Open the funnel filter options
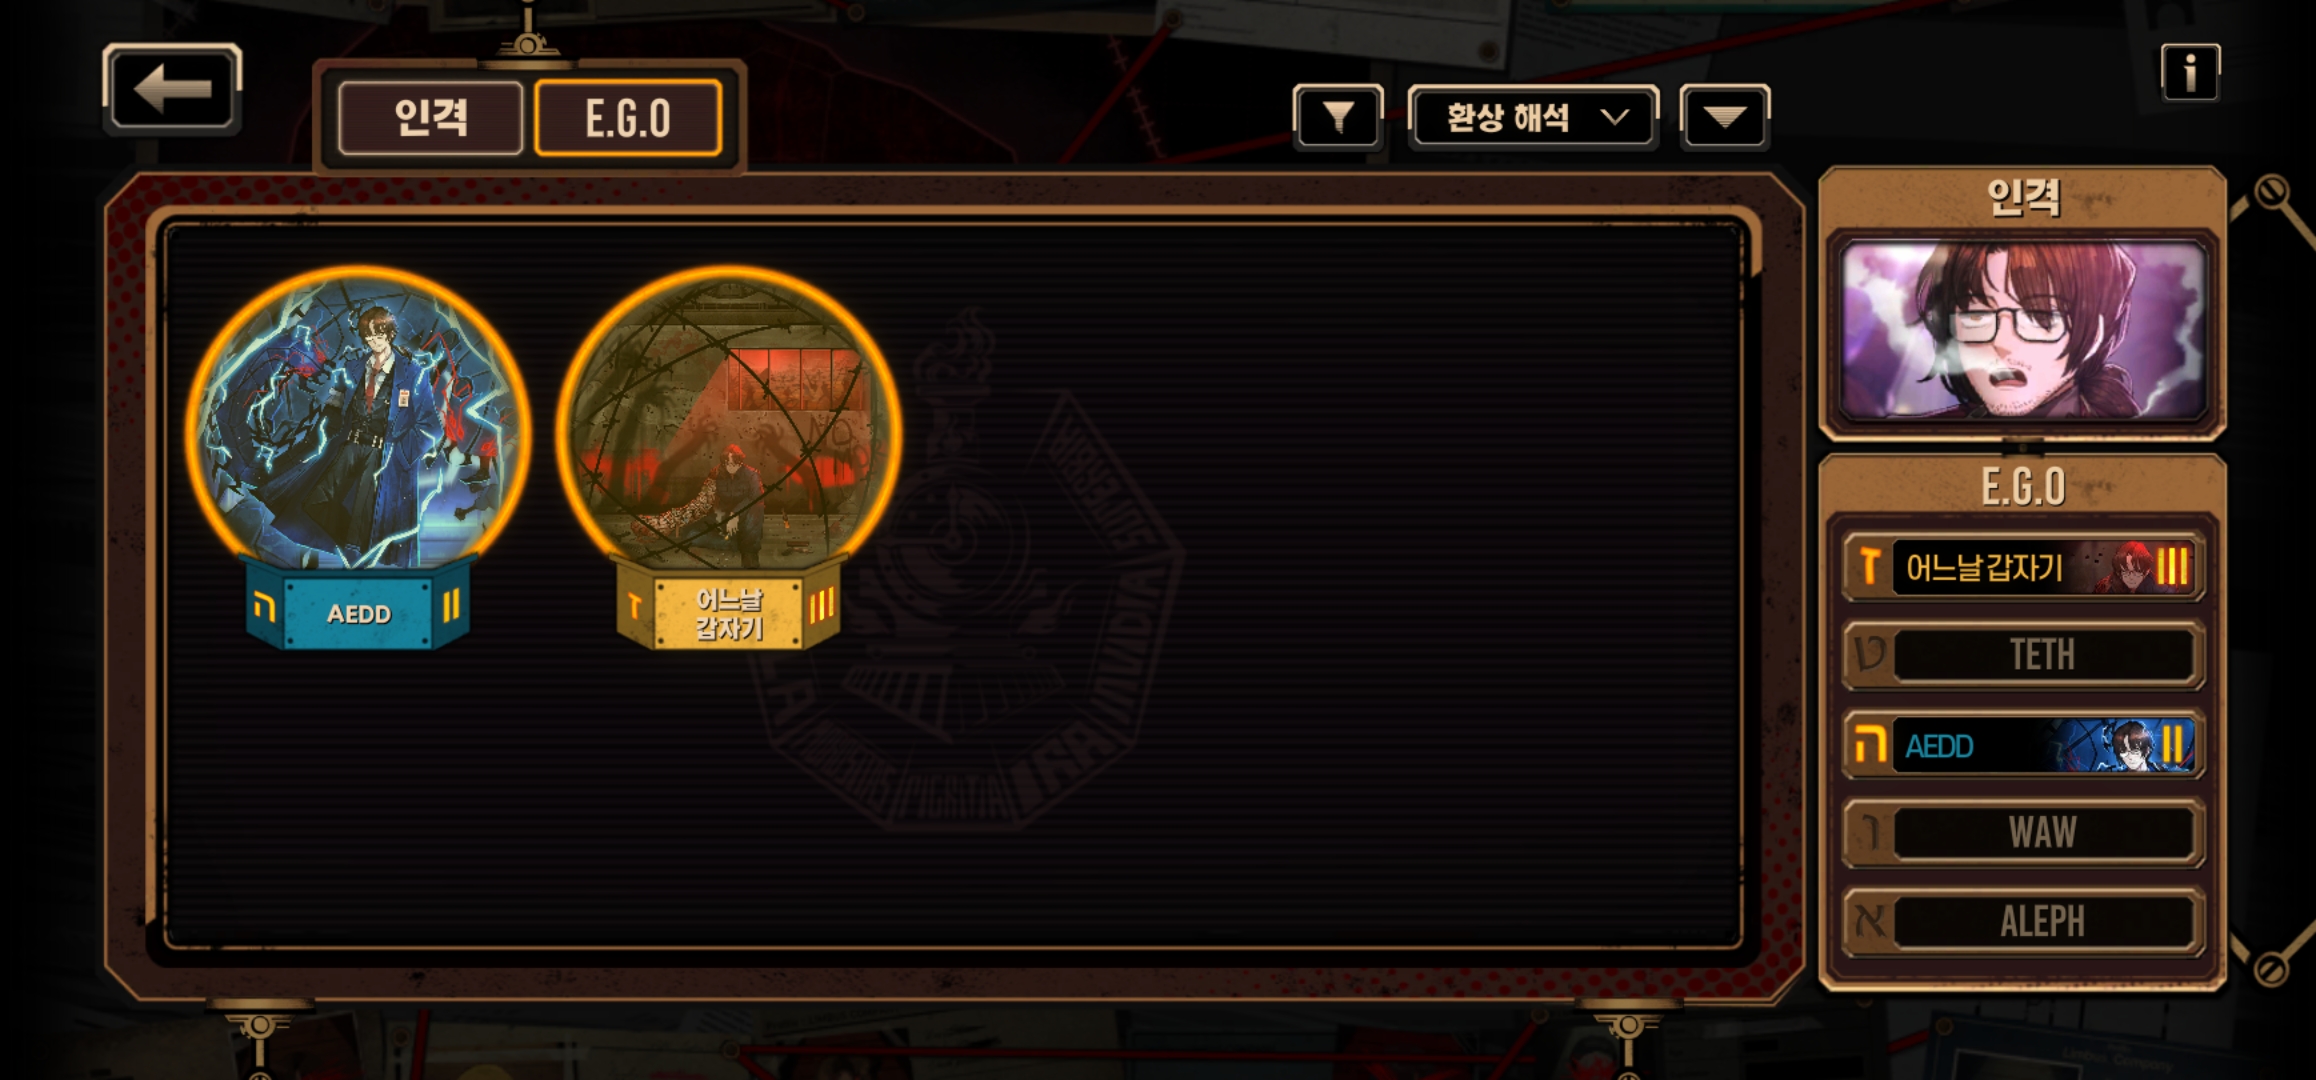 click(x=1338, y=117)
